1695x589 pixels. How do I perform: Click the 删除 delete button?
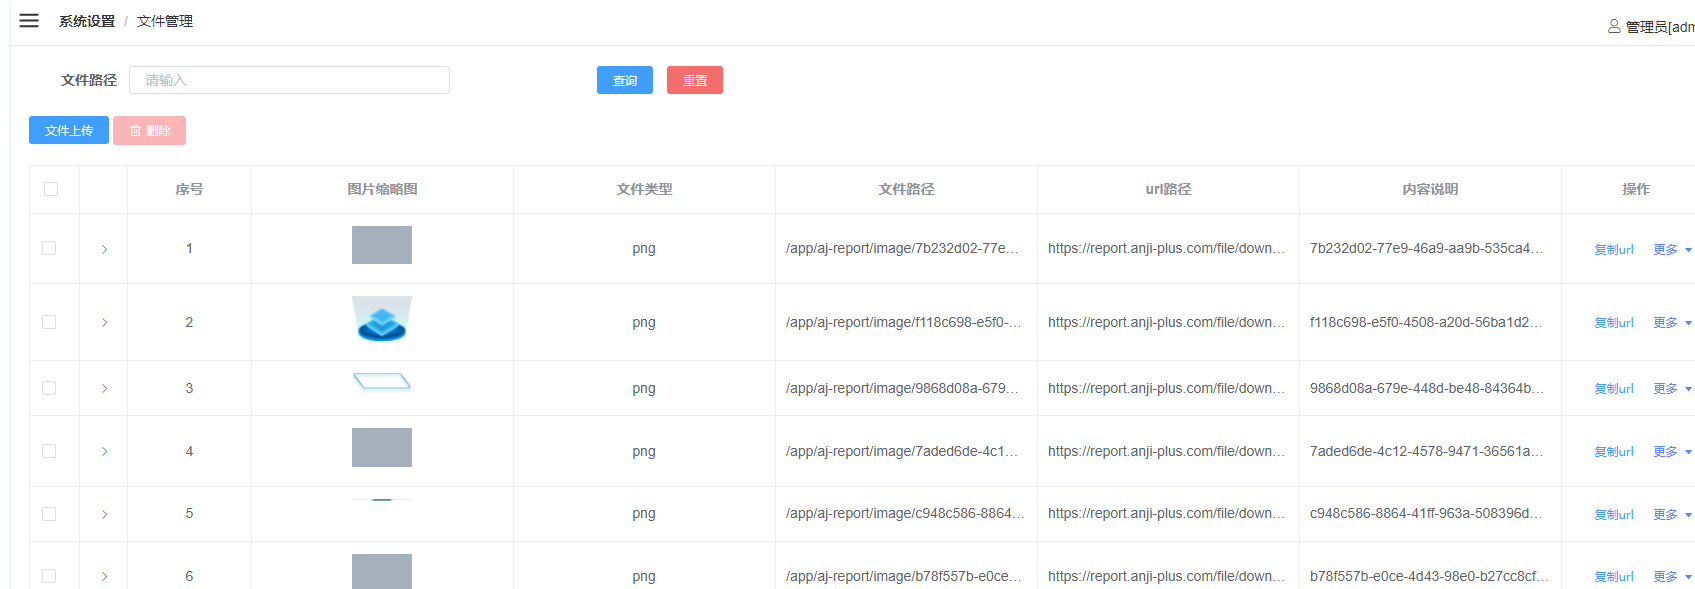coord(150,130)
